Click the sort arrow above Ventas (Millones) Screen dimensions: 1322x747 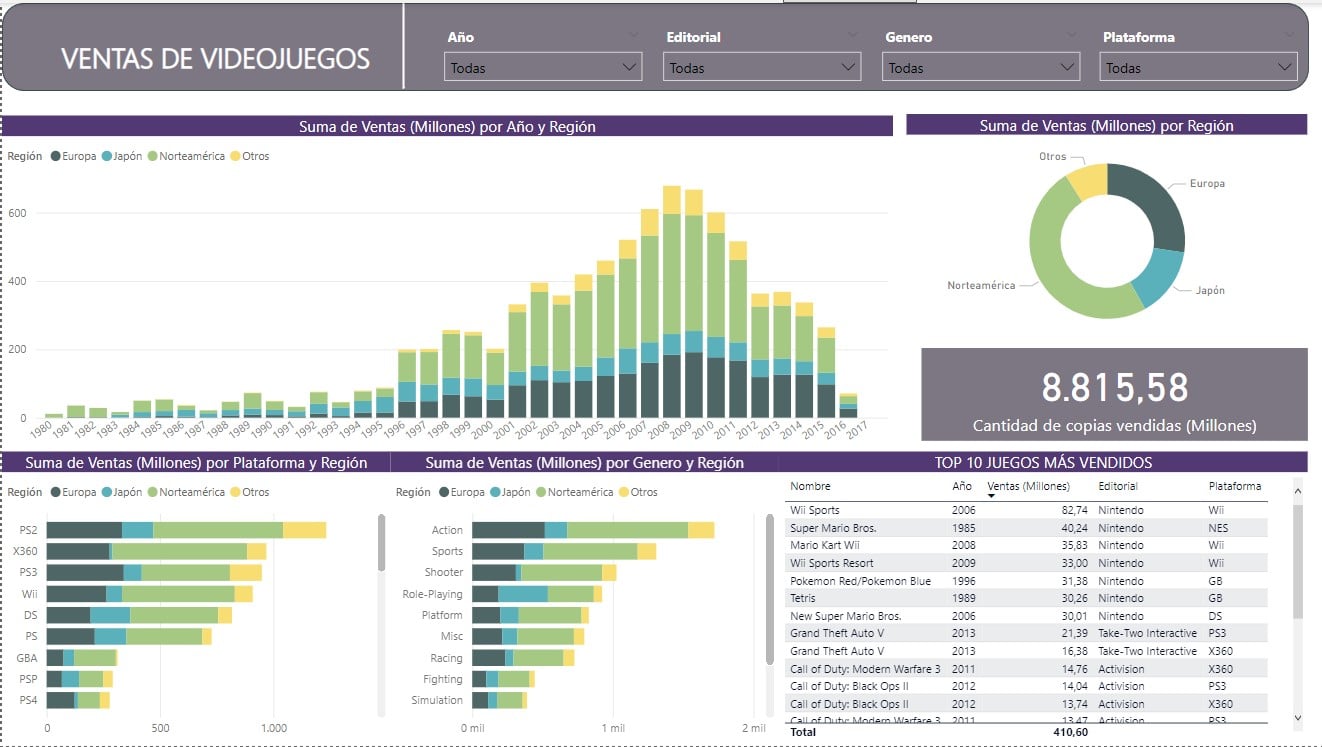click(x=992, y=497)
